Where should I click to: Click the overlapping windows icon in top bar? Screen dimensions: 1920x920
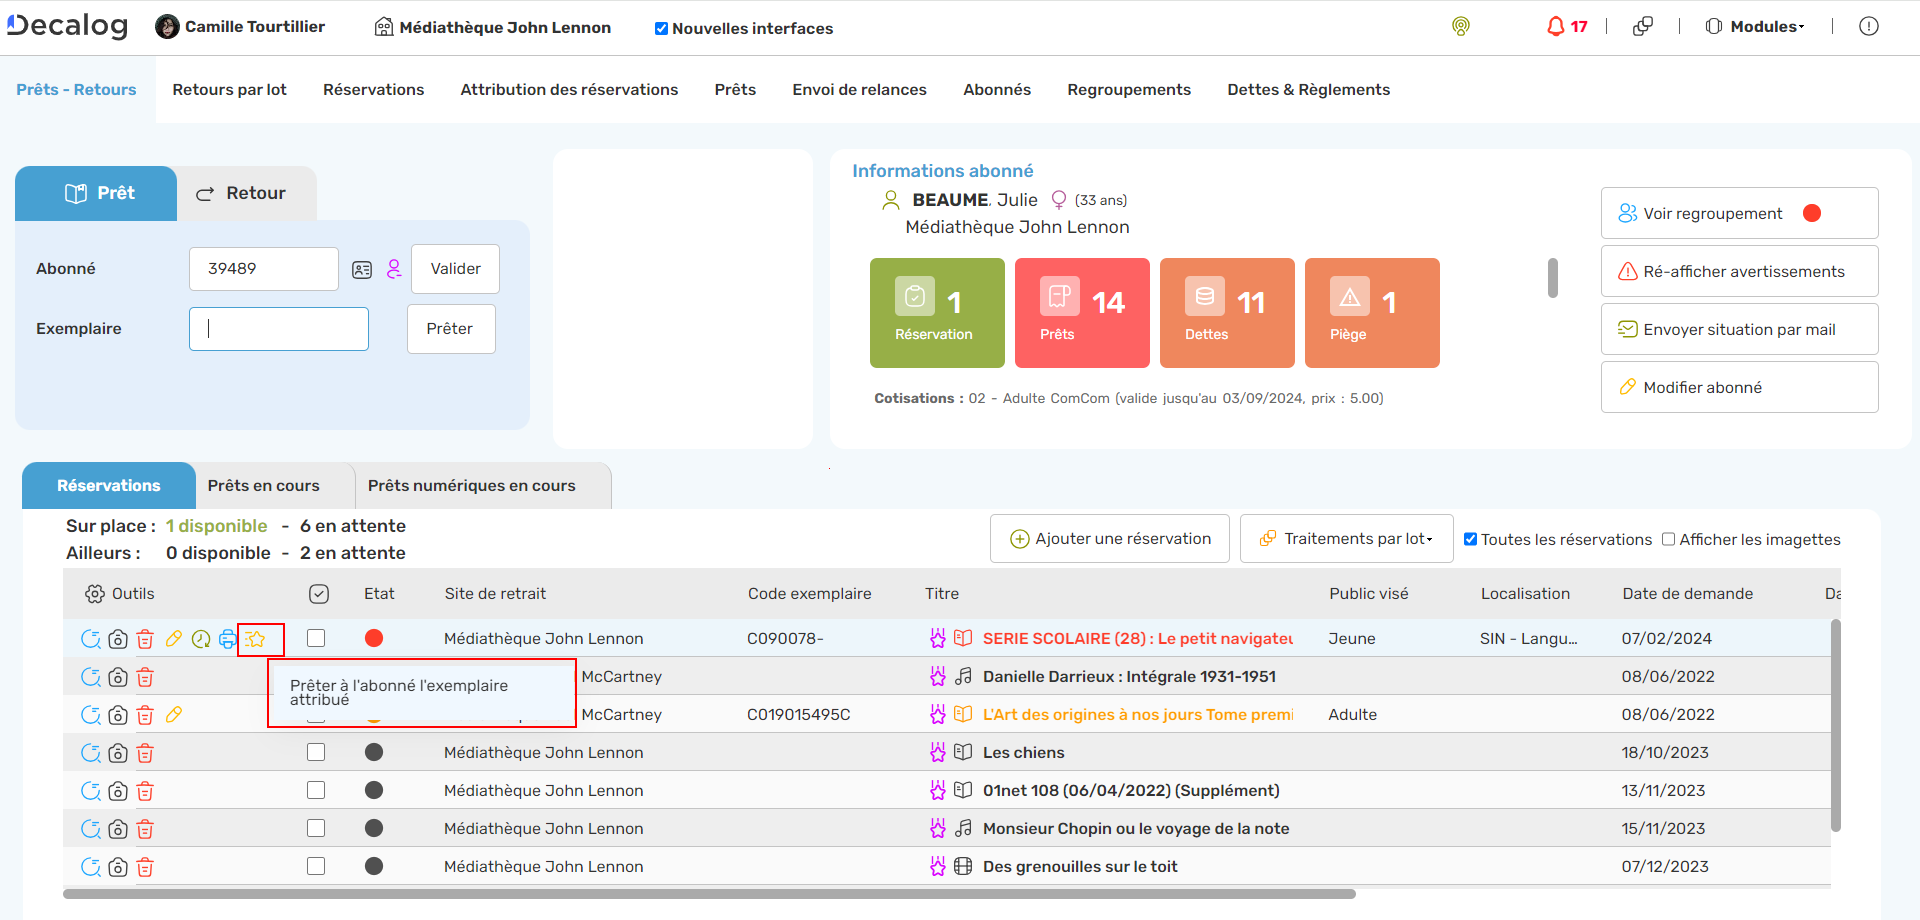[x=1642, y=27]
